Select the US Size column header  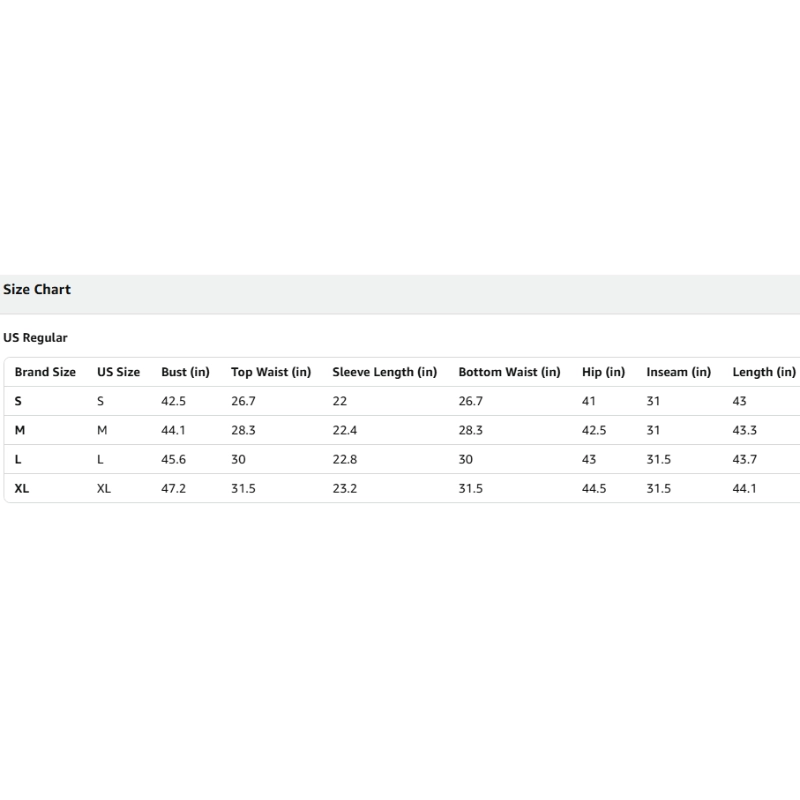[118, 372]
